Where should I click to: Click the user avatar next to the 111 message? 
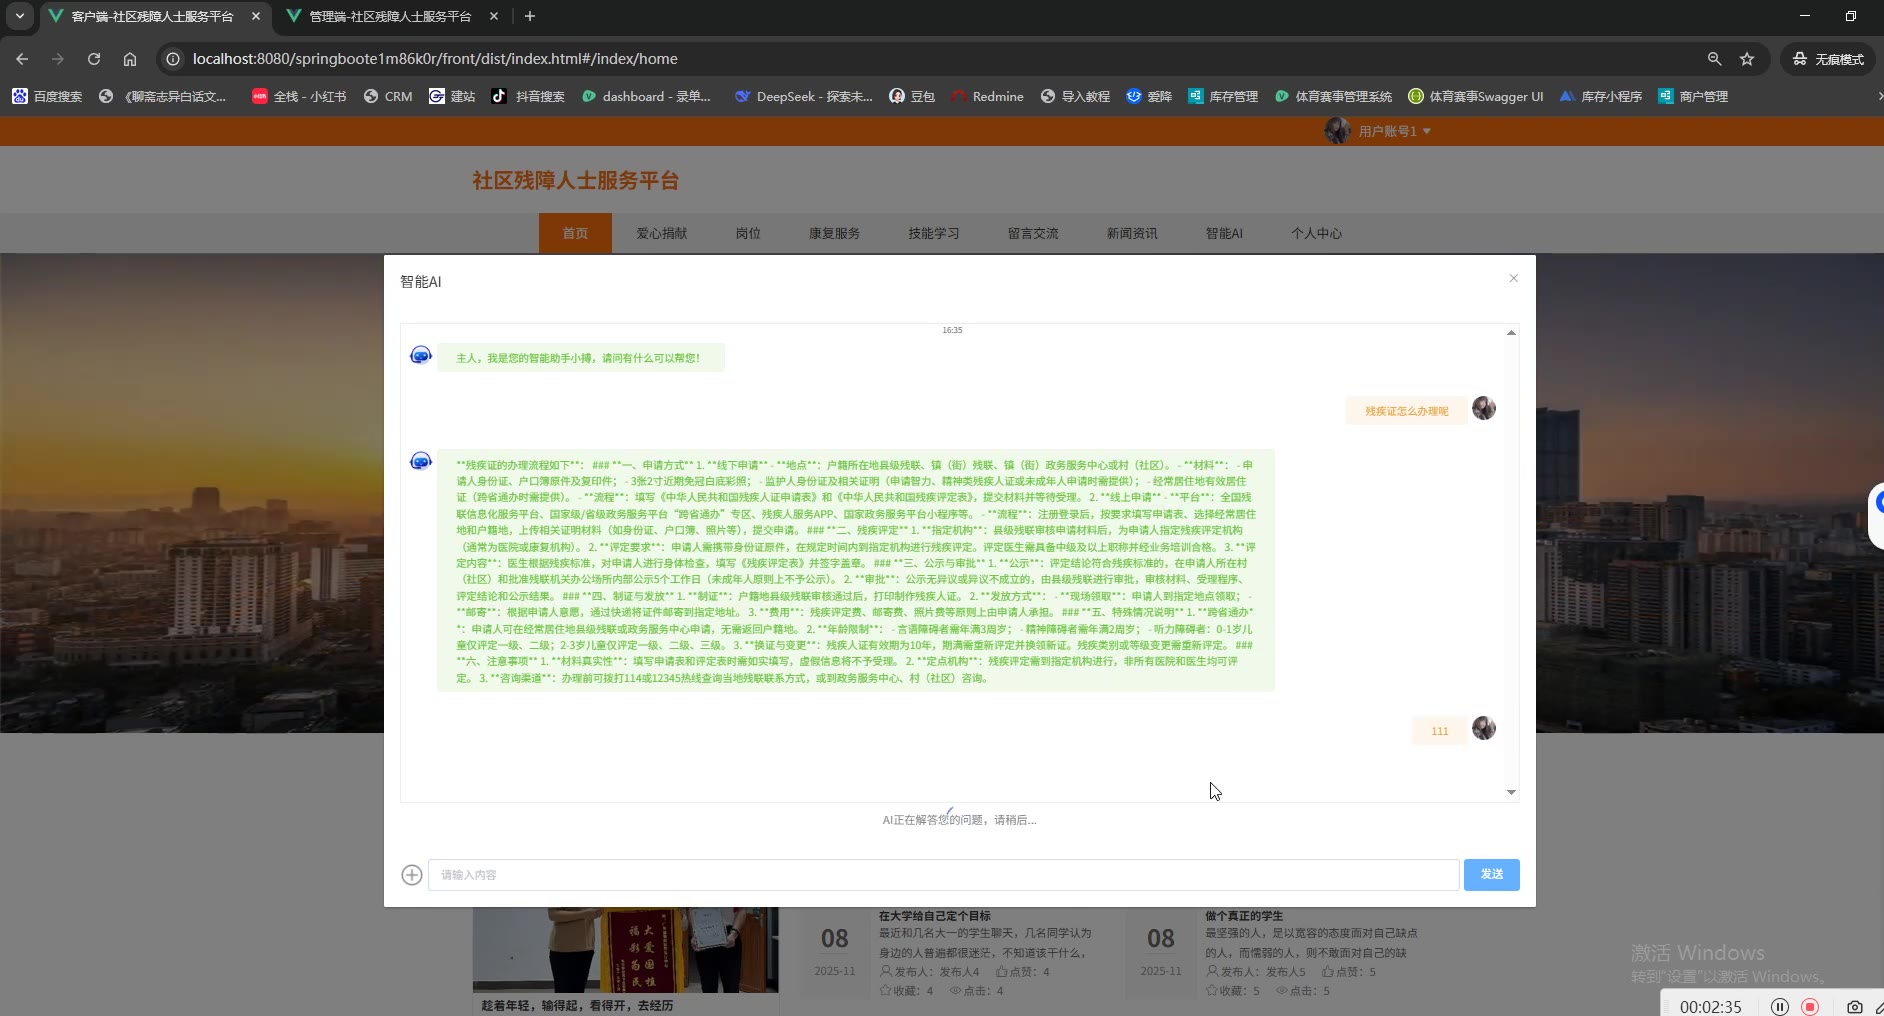[x=1484, y=728]
